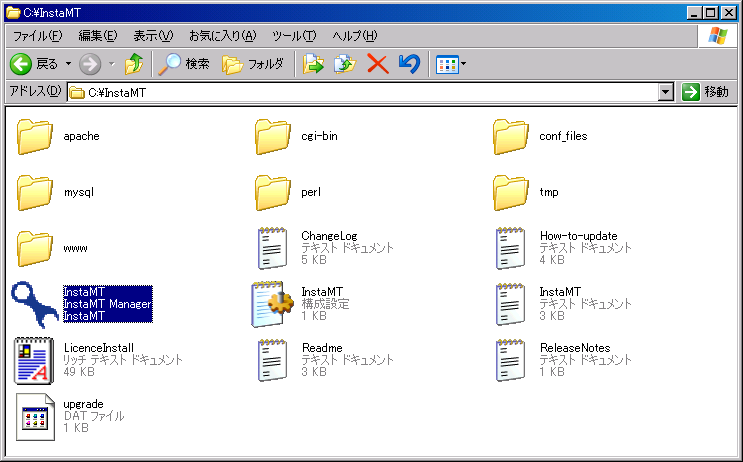Go up one folder level
This screenshot has width=743, height=462.
[134, 64]
